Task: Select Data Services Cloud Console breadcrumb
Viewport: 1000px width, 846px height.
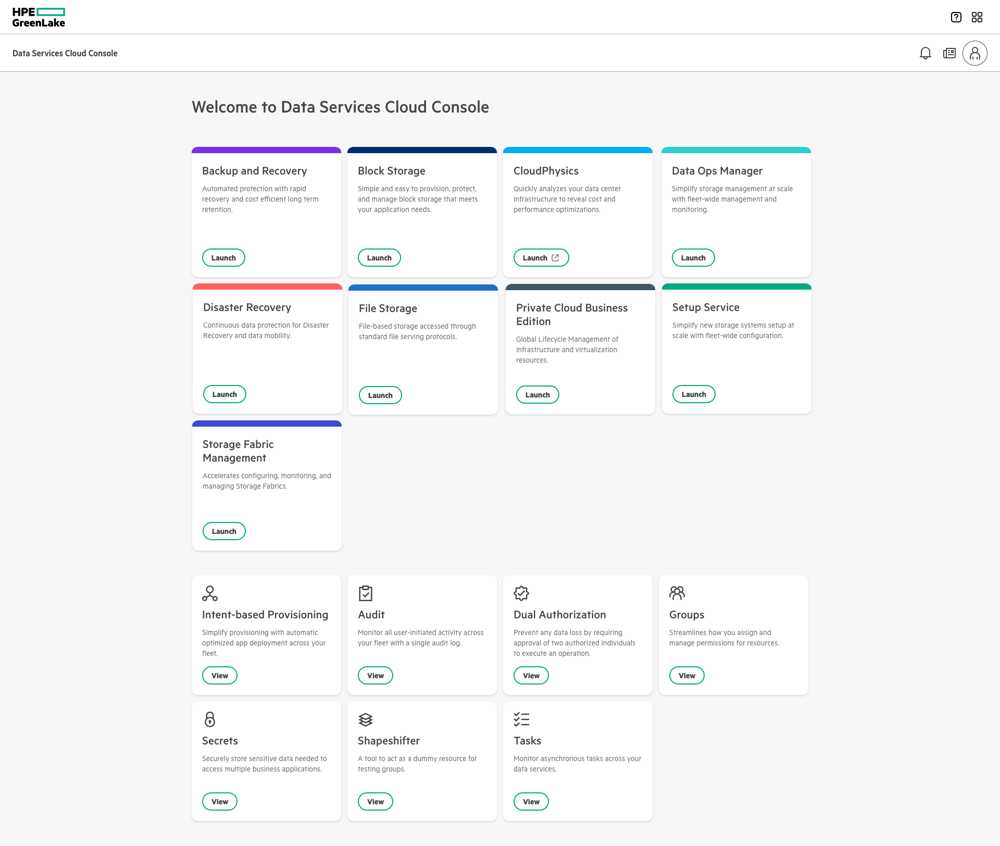Action: [65, 54]
